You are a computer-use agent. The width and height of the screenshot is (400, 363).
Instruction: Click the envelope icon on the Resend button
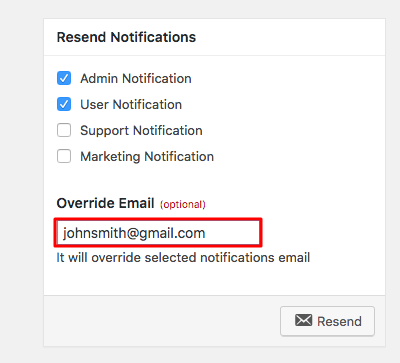point(303,320)
